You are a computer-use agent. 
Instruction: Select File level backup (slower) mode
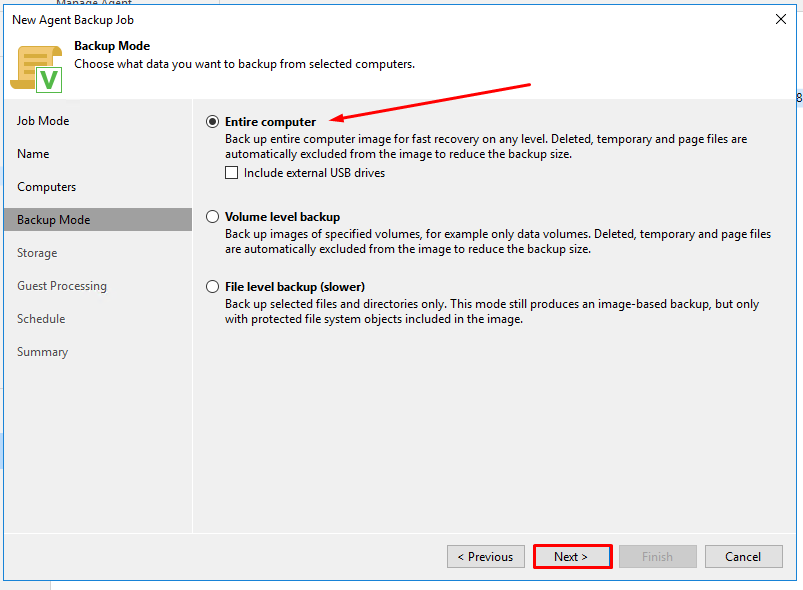212,286
